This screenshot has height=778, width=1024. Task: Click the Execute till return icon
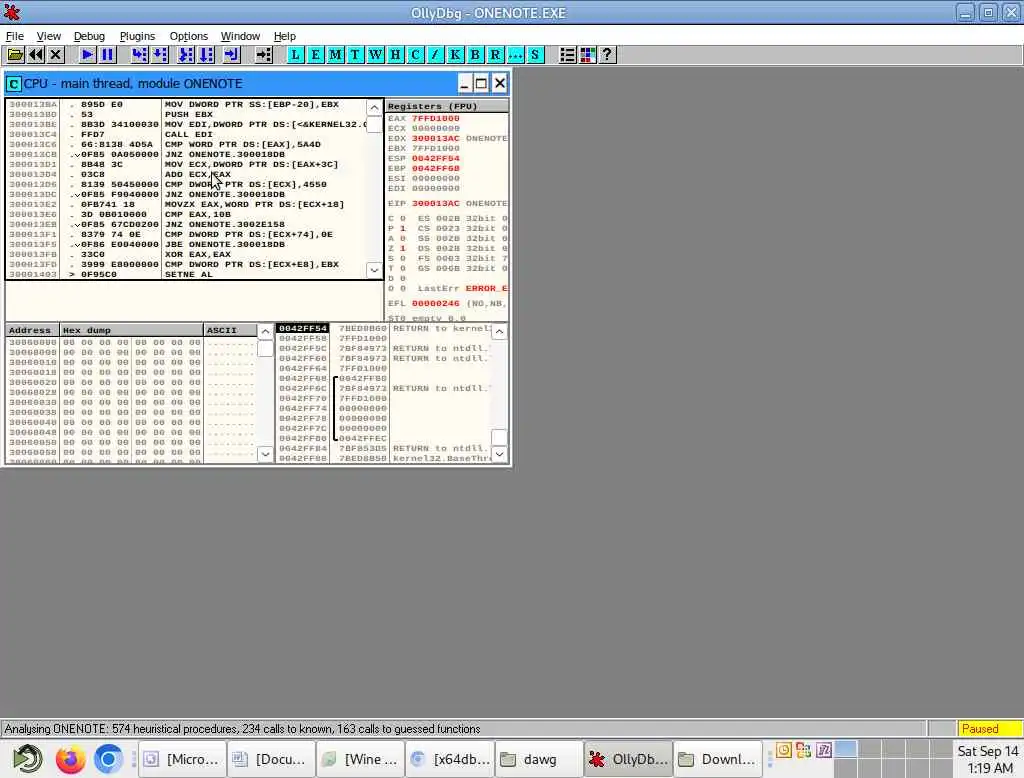(231, 55)
